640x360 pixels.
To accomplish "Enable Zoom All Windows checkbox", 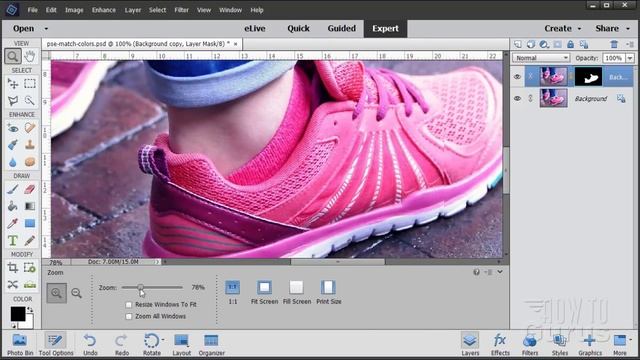I will [129, 316].
